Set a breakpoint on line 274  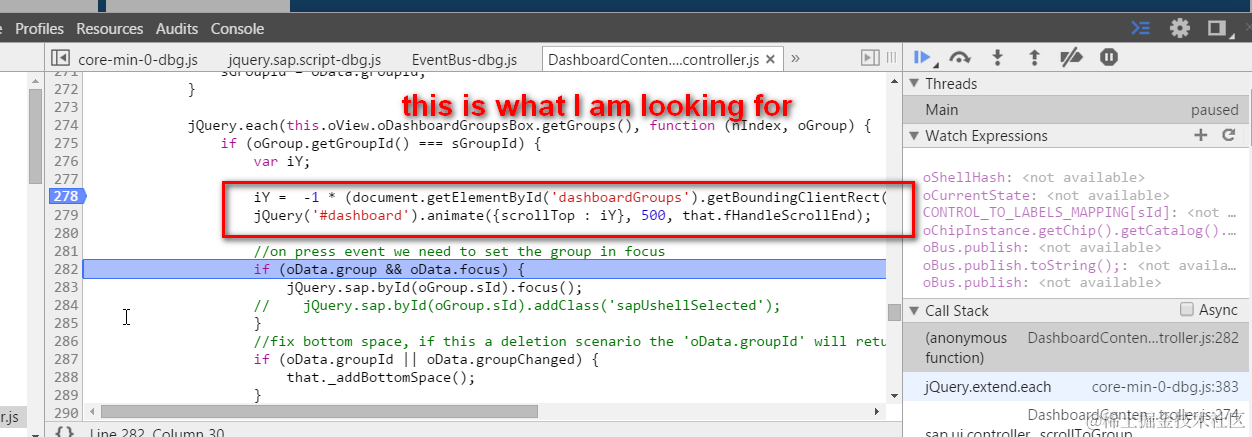pyautogui.click(x=66, y=125)
